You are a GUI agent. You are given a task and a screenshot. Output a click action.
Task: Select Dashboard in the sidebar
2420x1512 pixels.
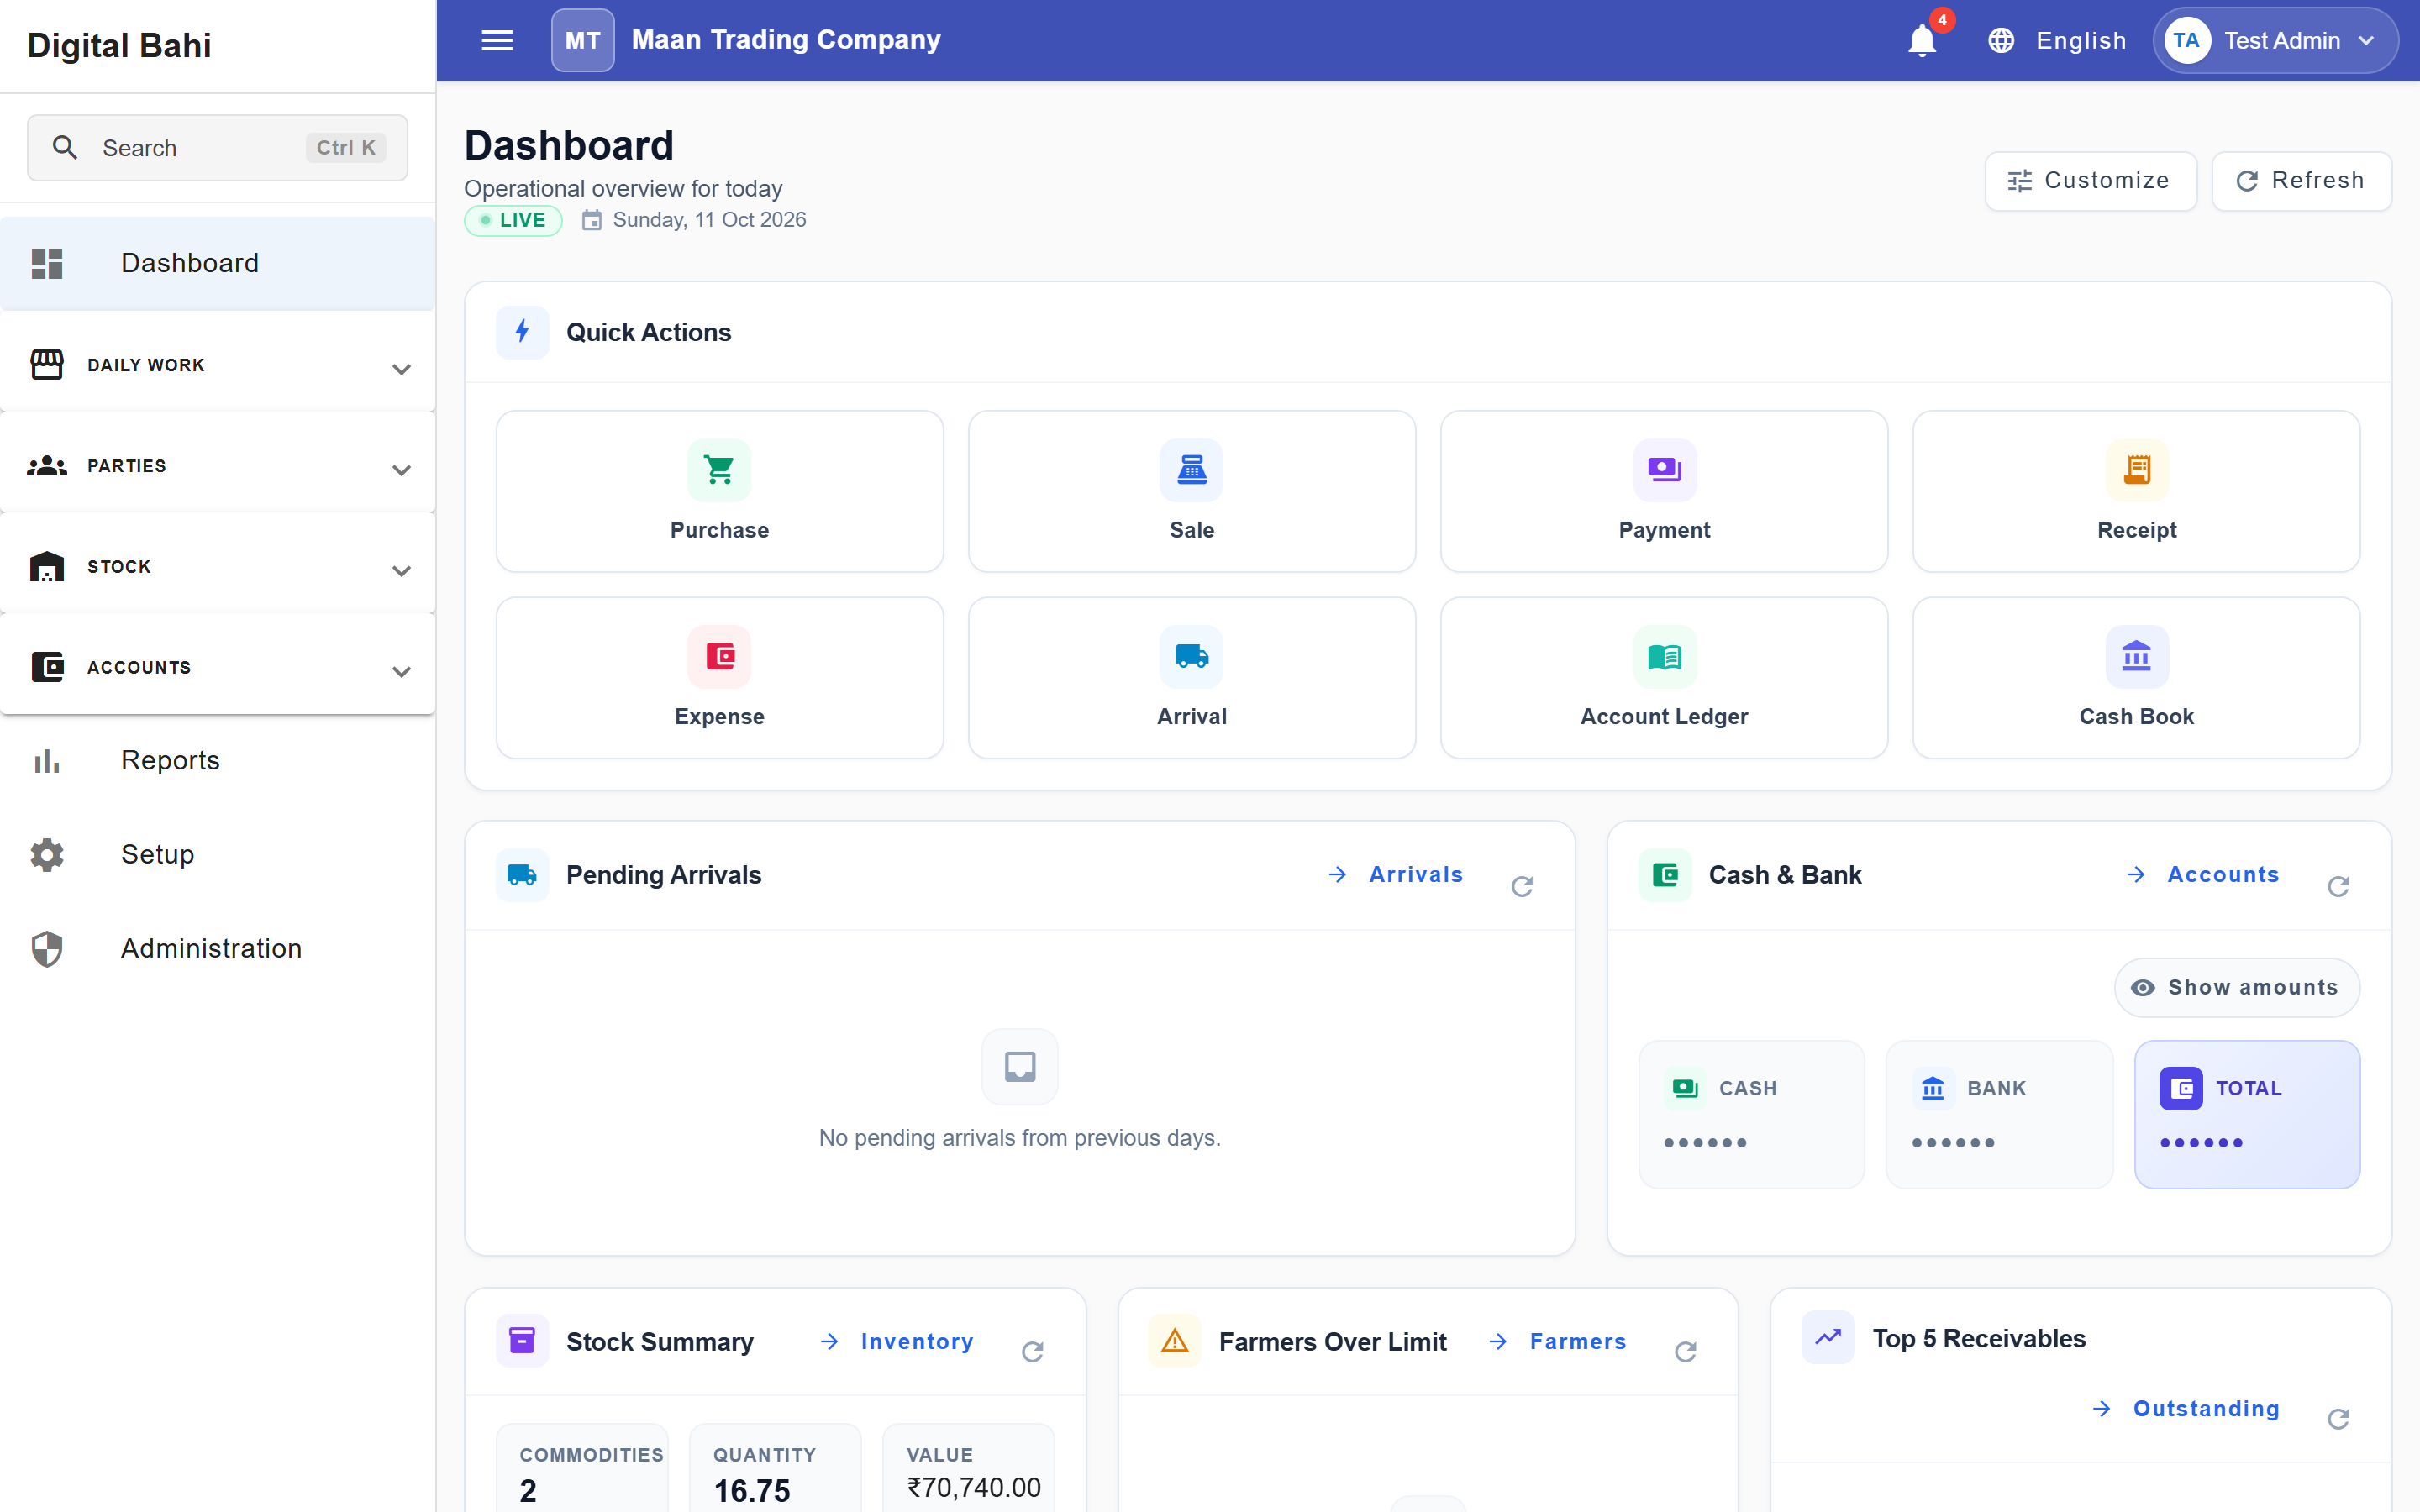[217, 263]
